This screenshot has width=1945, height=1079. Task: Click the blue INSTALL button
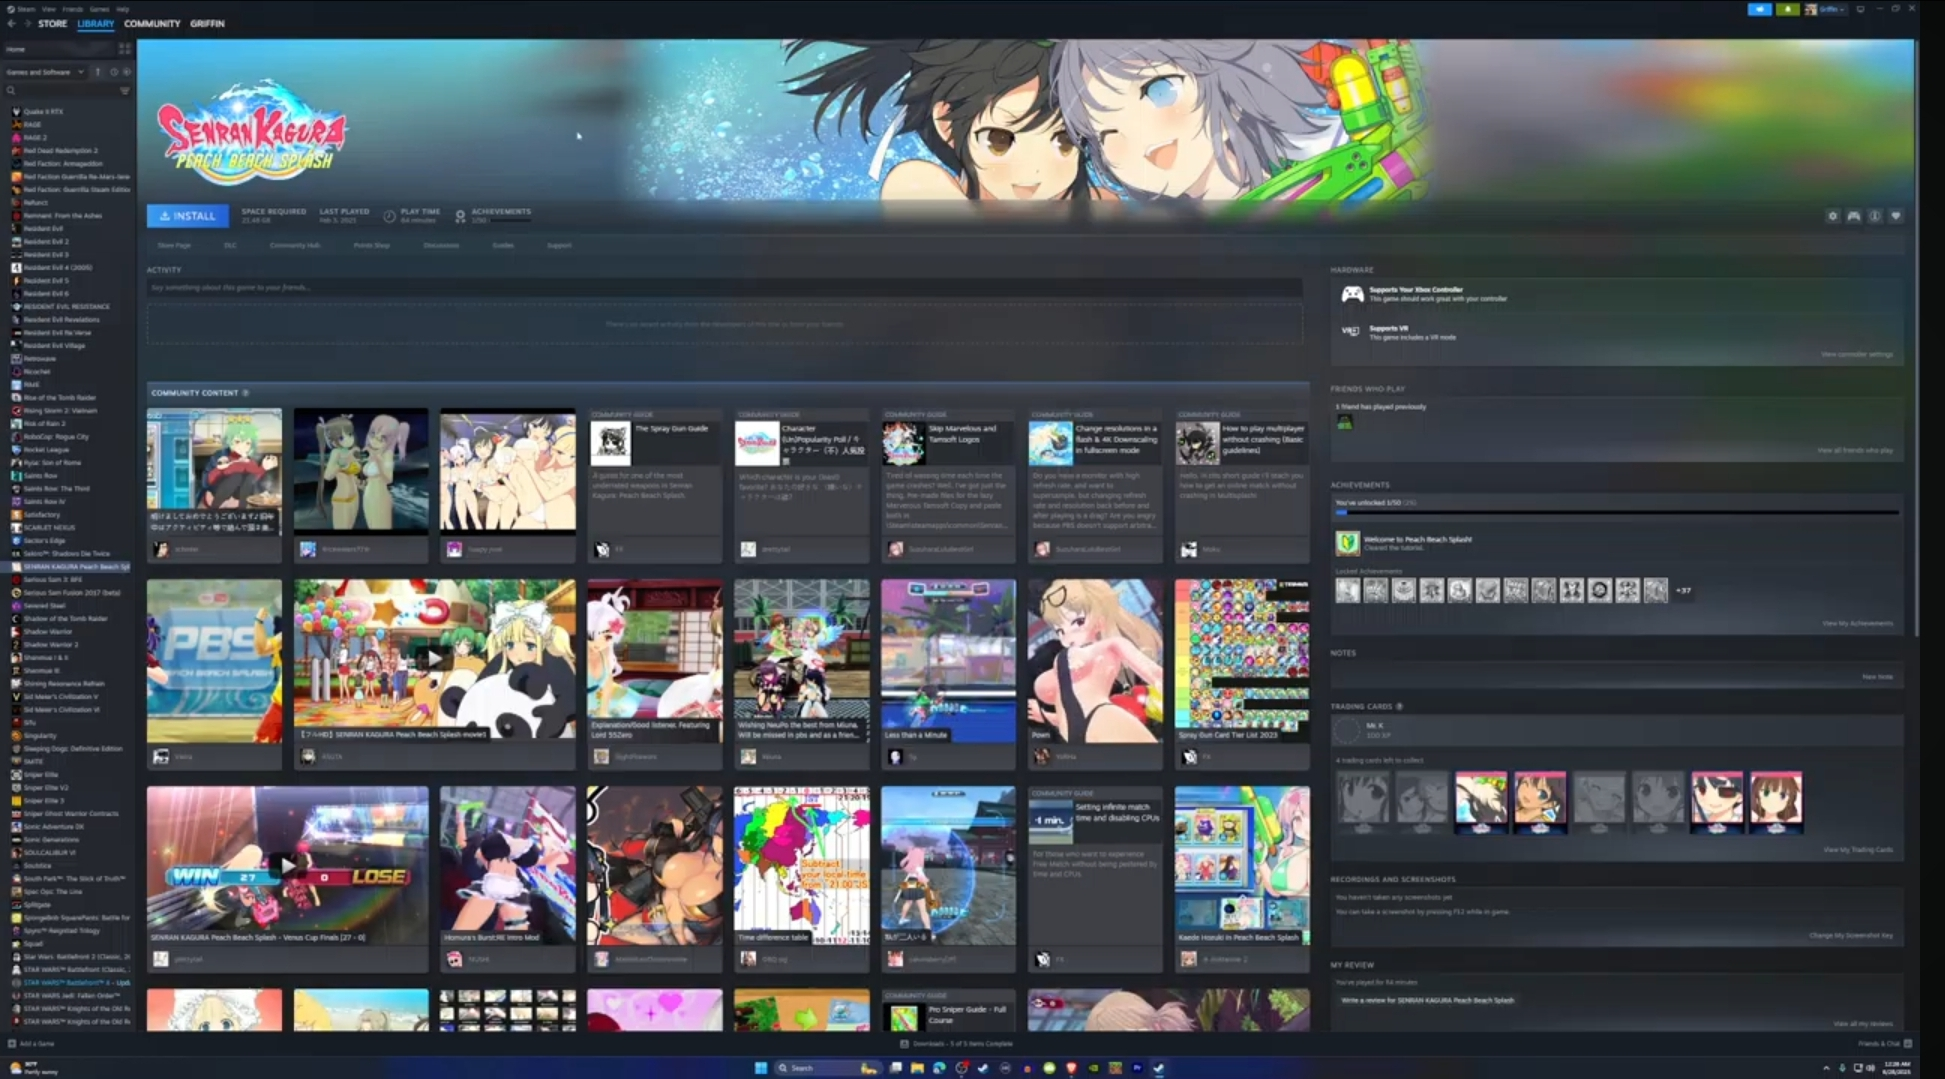188,215
